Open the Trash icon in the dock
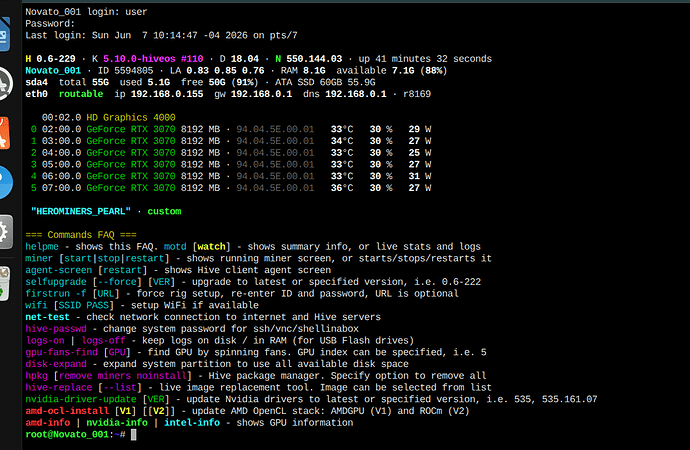The height and width of the screenshot is (450, 690). pos(4,284)
